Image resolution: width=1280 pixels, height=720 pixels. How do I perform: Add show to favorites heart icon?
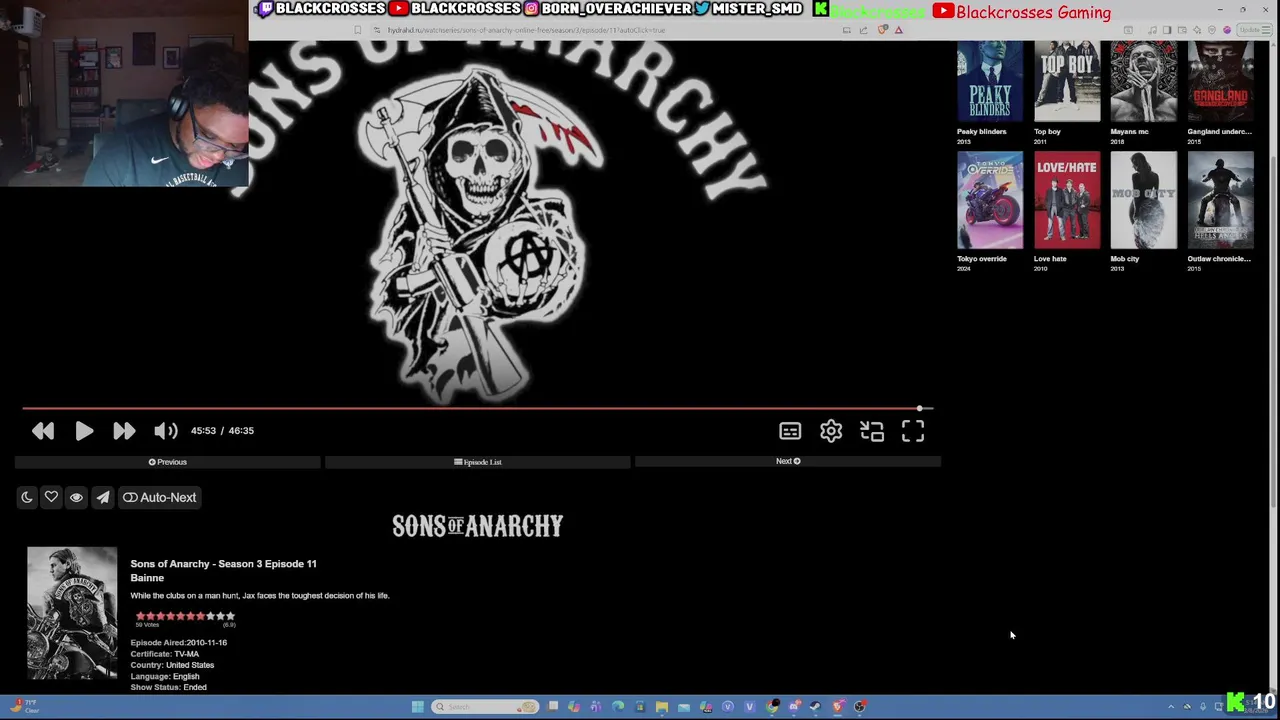click(51, 497)
